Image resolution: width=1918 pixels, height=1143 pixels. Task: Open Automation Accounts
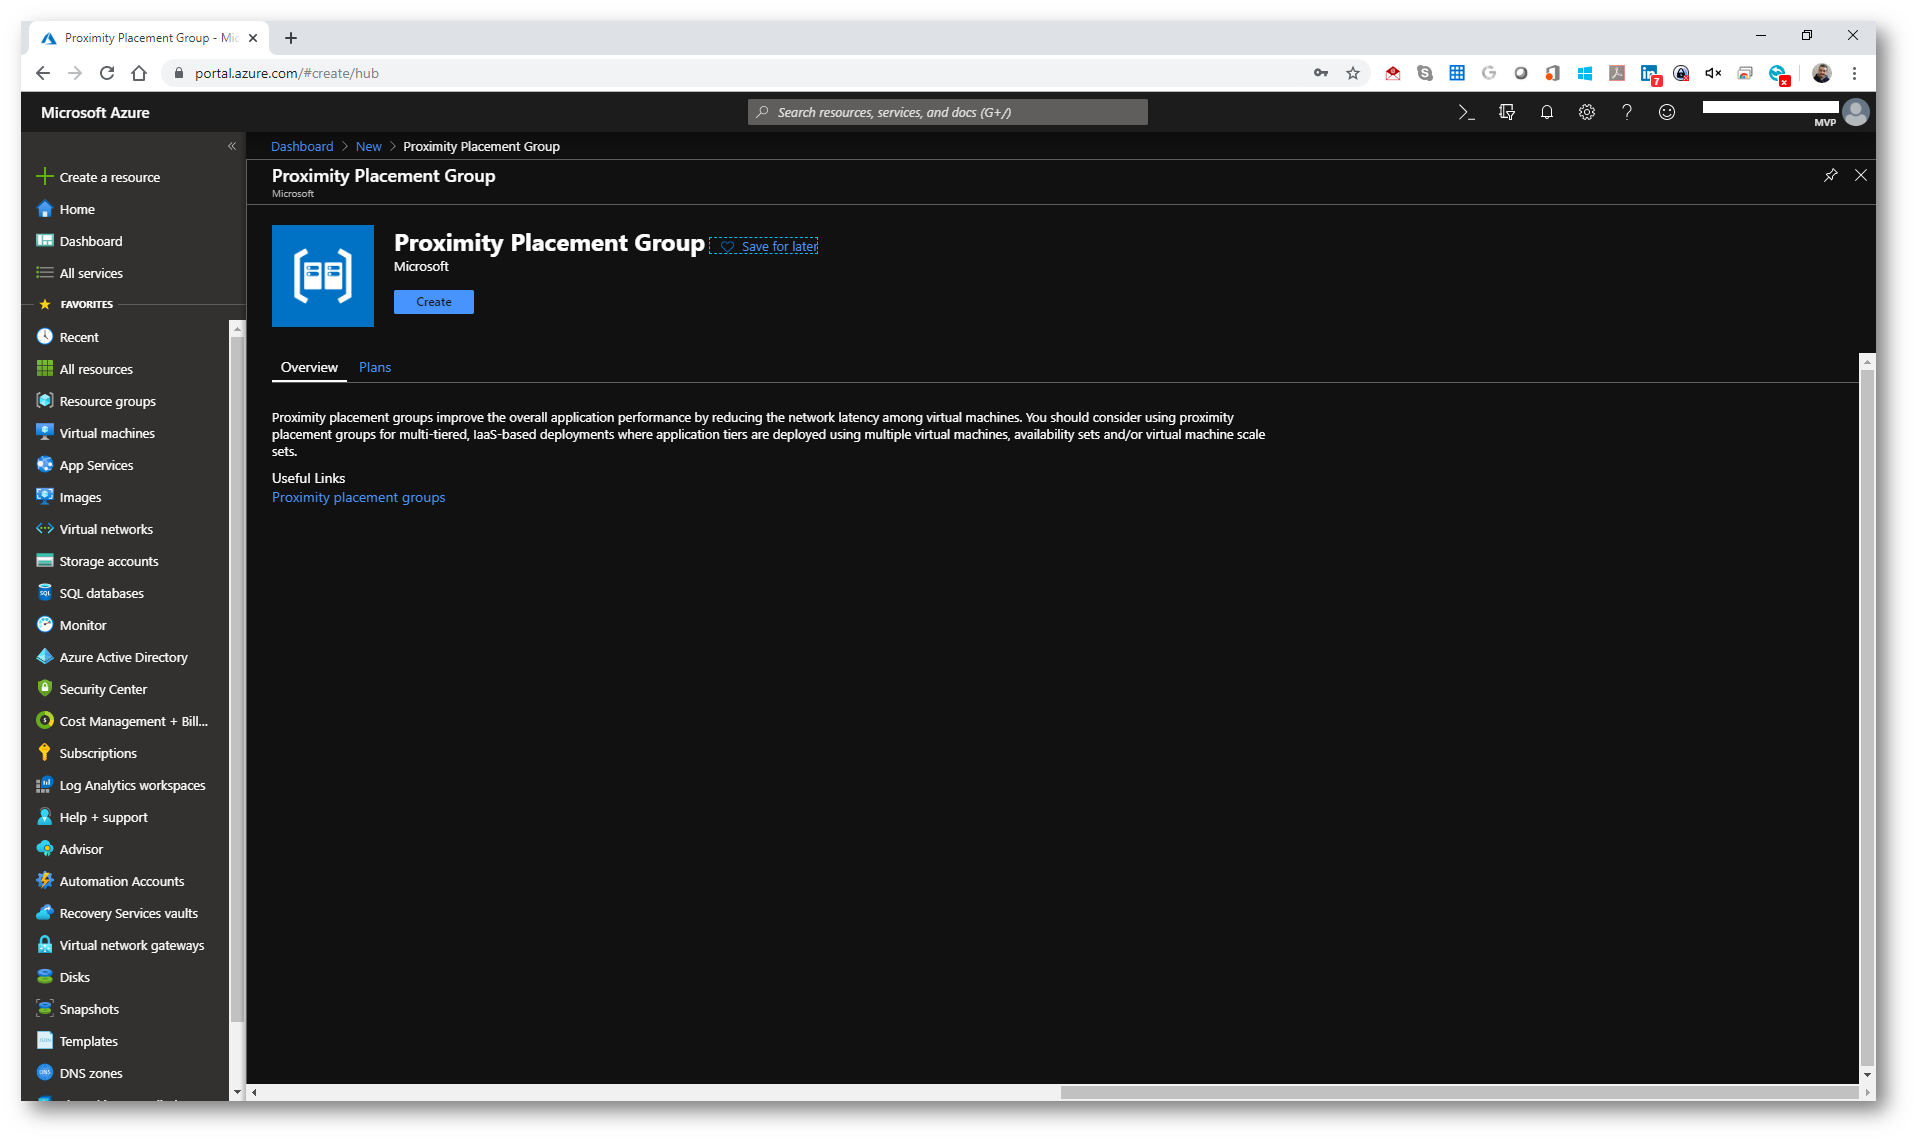(x=122, y=881)
